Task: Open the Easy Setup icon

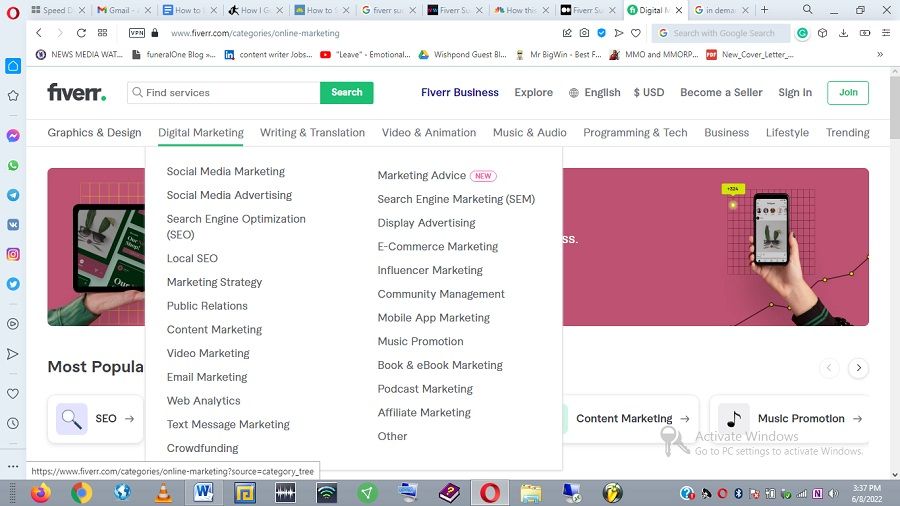Action: click(886, 33)
